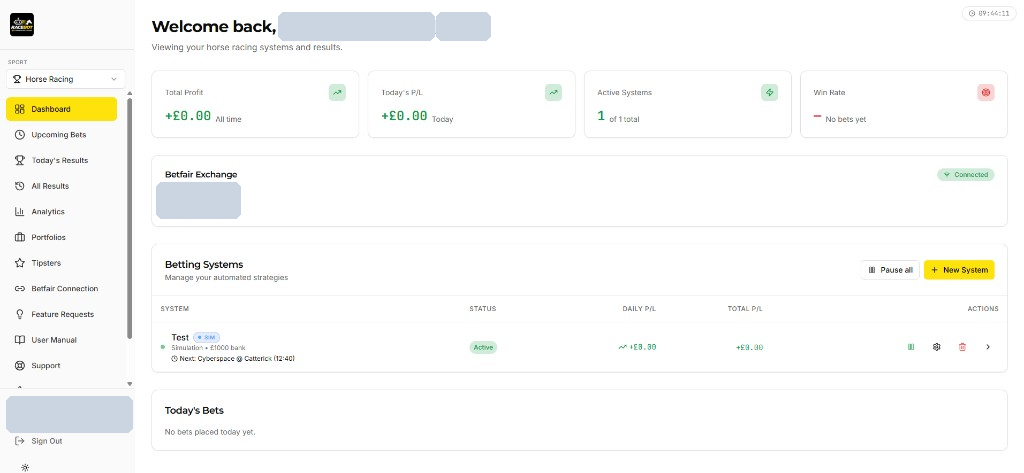Open Today's Results menu item

tap(61, 160)
